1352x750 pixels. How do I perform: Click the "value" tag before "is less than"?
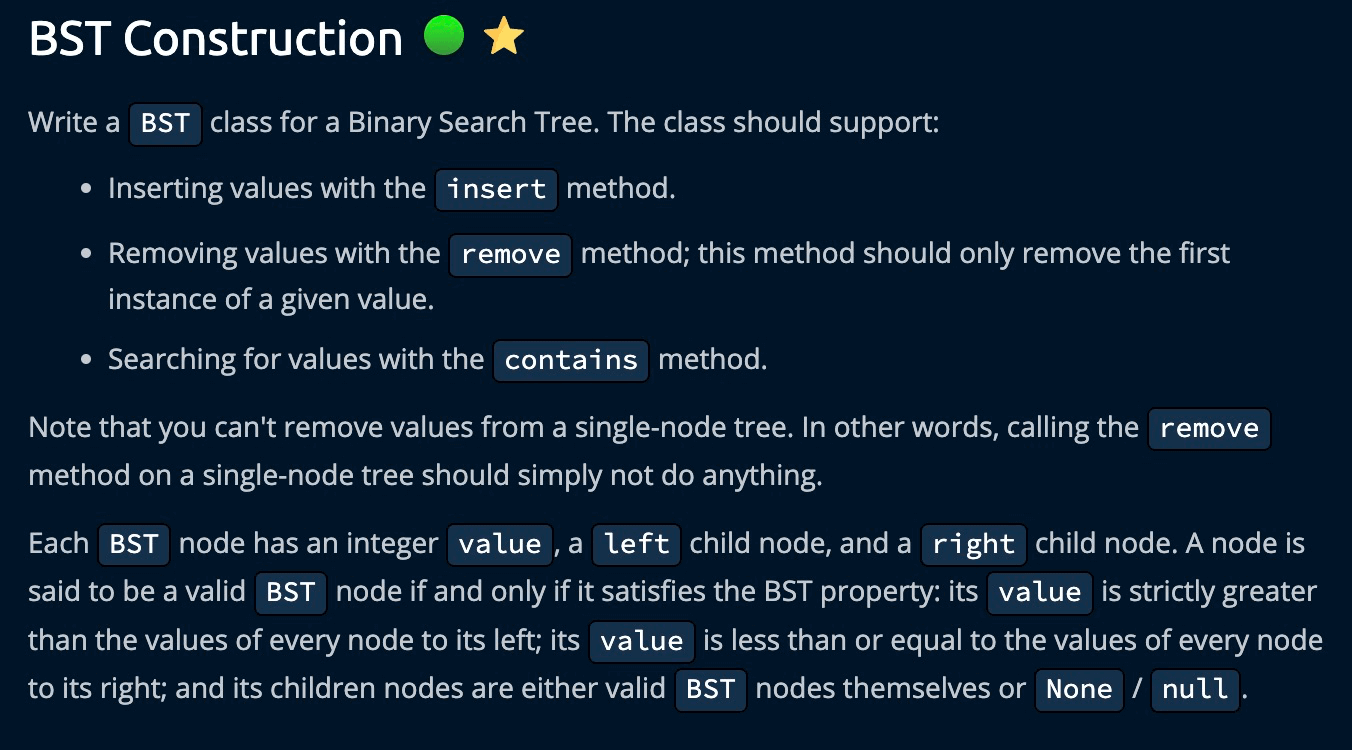tap(642, 641)
